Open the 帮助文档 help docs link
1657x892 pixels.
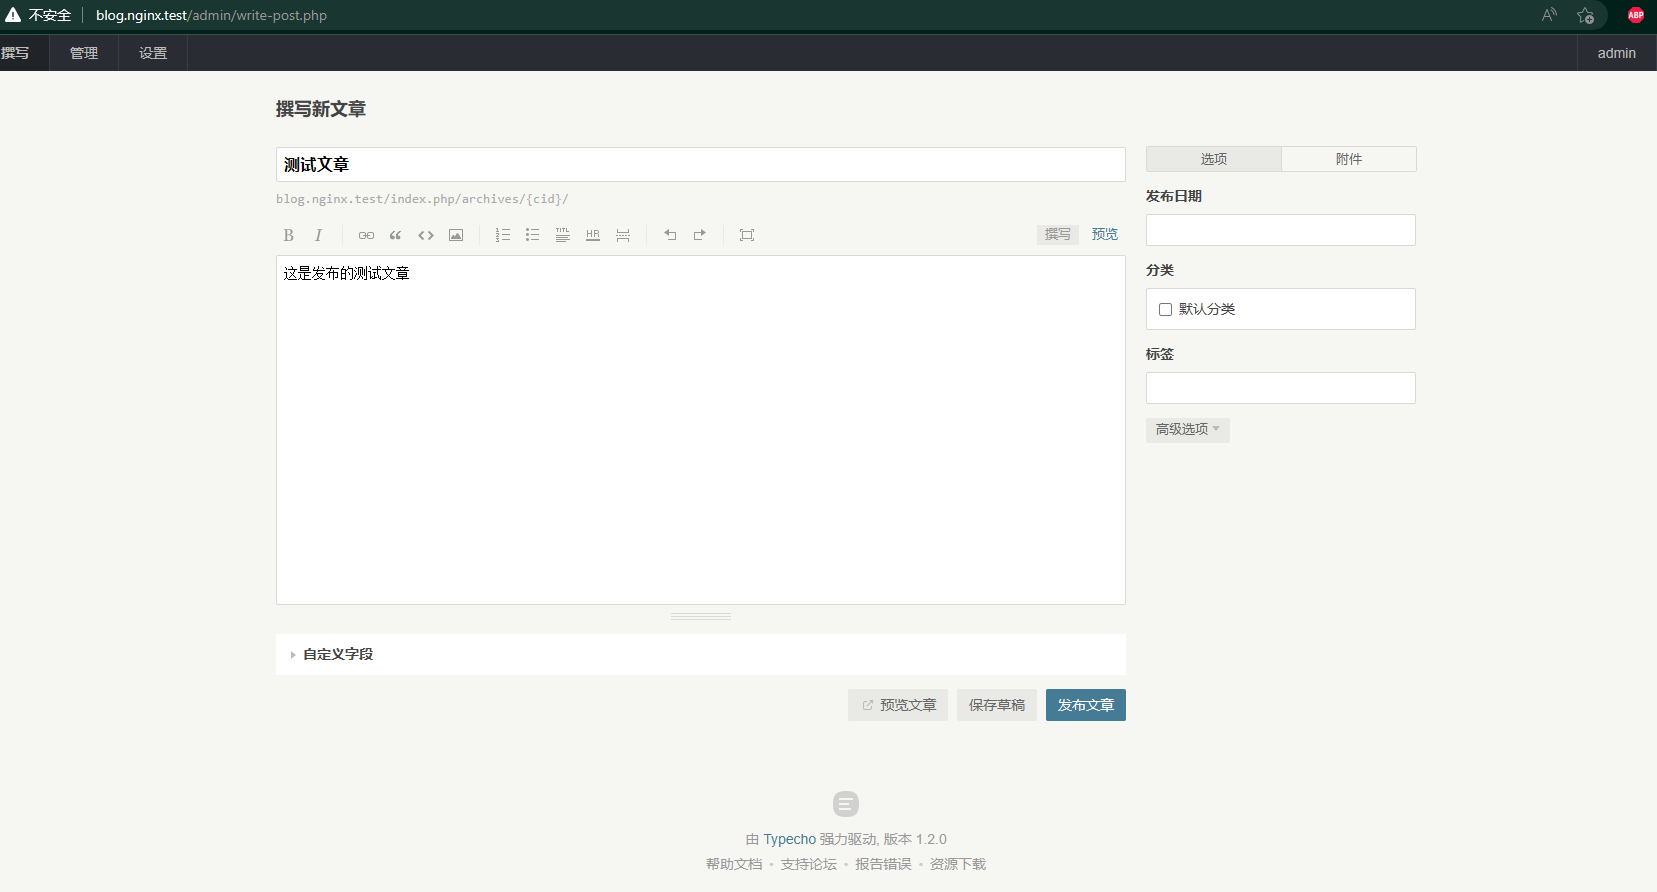(x=734, y=864)
